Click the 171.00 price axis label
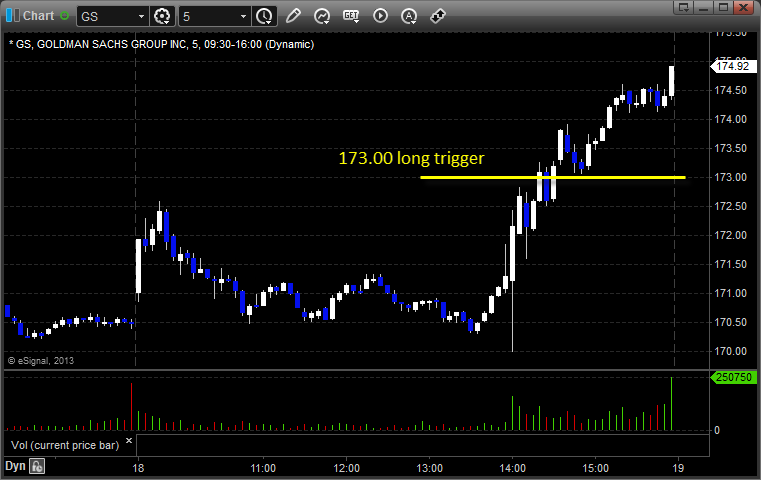Viewport: 761px width, 480px height. click(x=730, y=293)
